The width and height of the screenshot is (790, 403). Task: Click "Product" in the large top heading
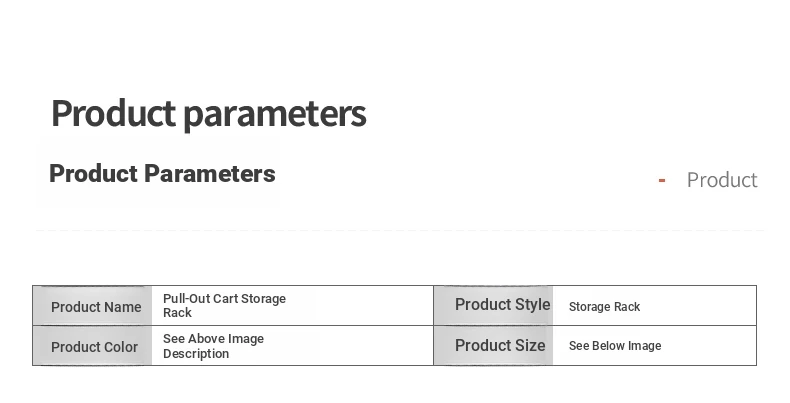pyautogui.click(x=113, y=114)
